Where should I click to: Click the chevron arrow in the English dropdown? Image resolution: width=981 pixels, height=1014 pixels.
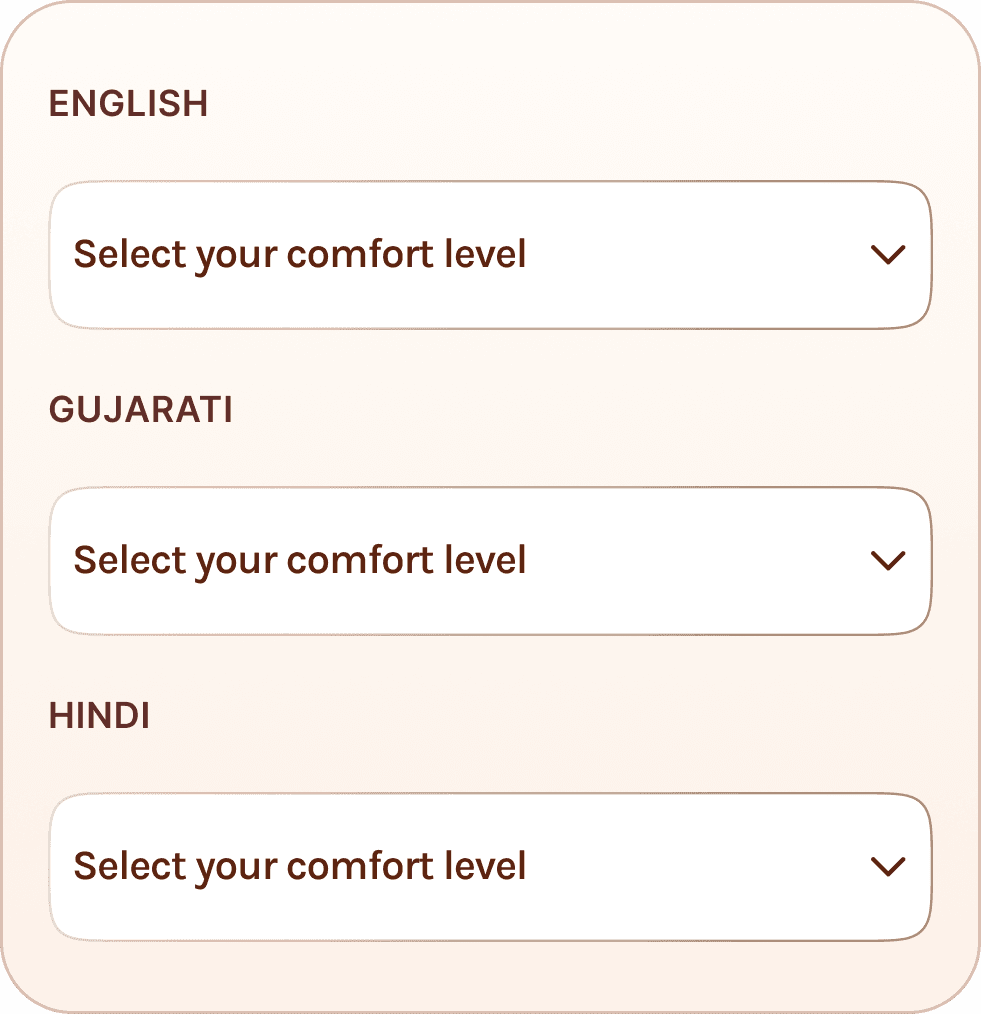(888, 255)
